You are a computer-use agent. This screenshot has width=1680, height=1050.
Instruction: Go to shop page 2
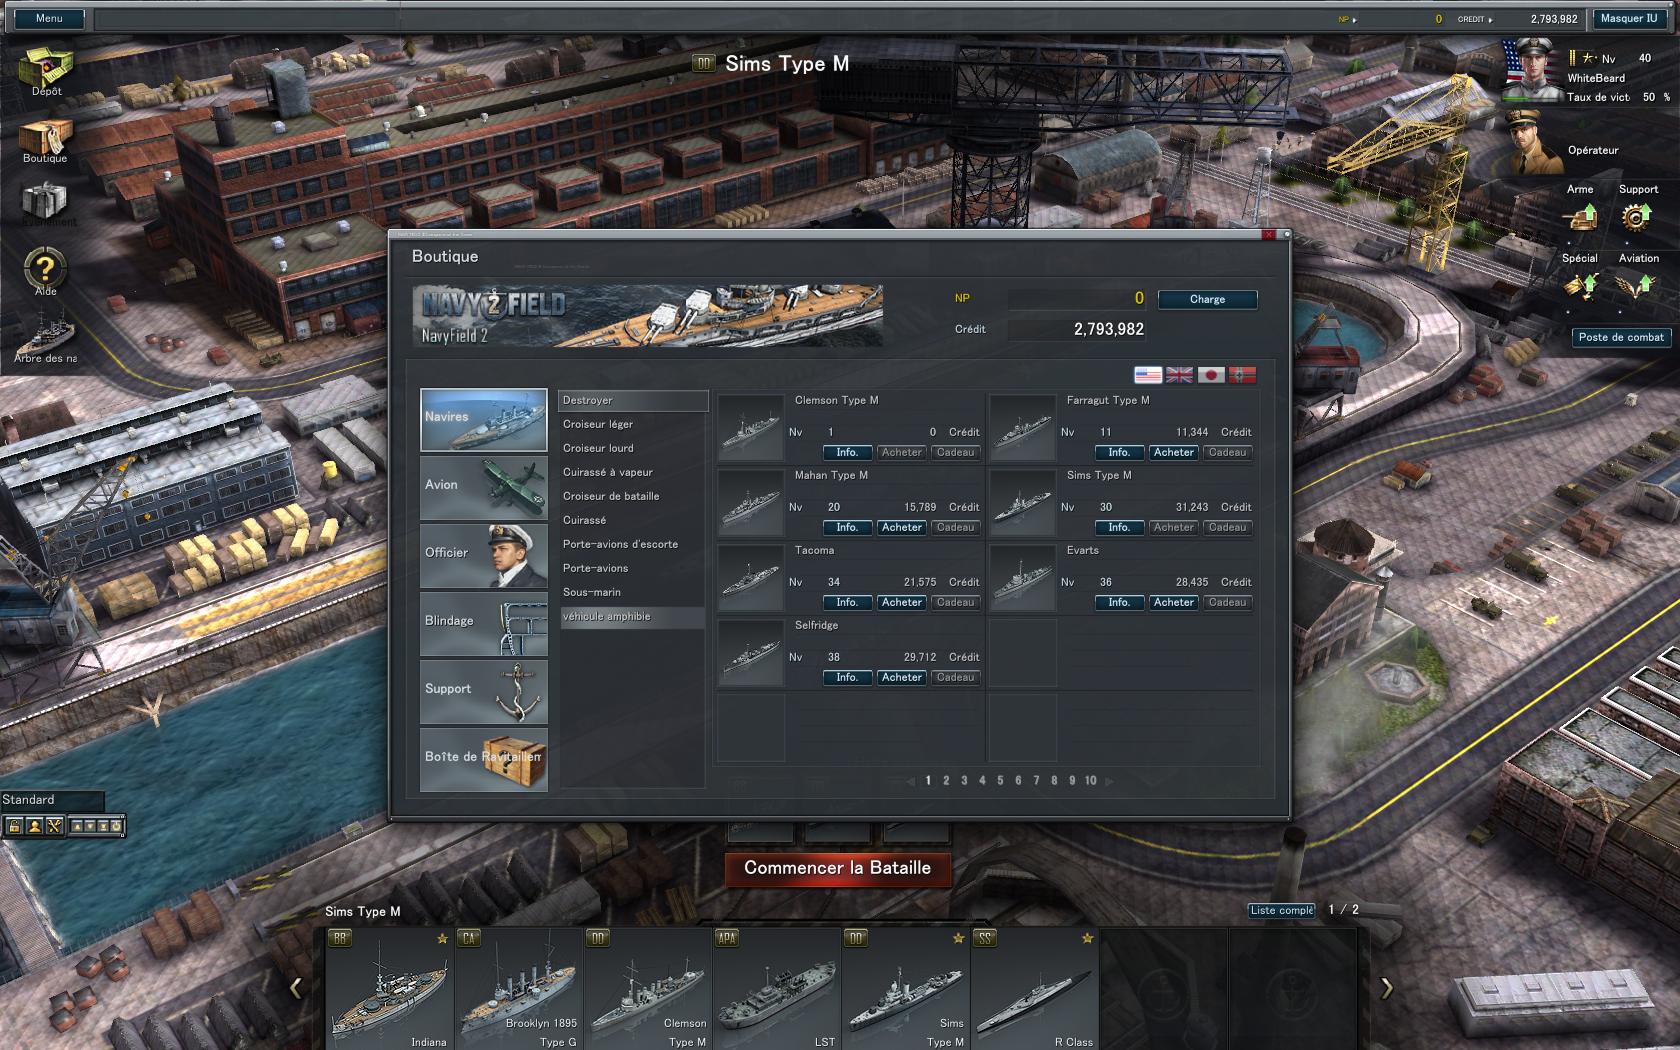[x=946, y=781]
